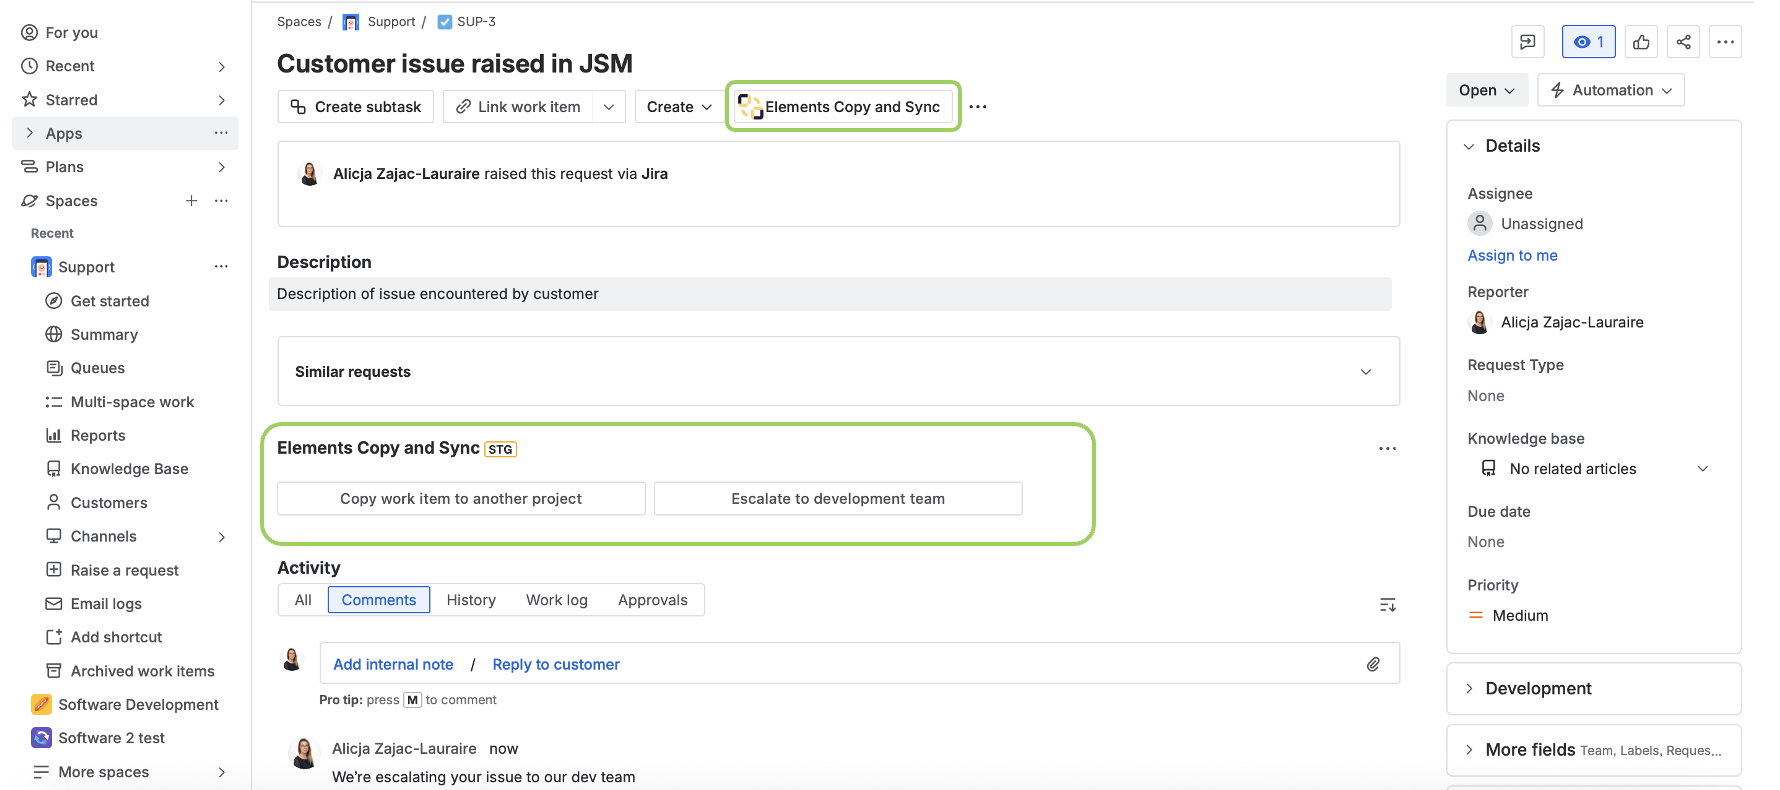Open Elements Copy and Sync panel options menu
Image resolution: width=1780 pixels, height=790 pixels.
[1387, 449]
